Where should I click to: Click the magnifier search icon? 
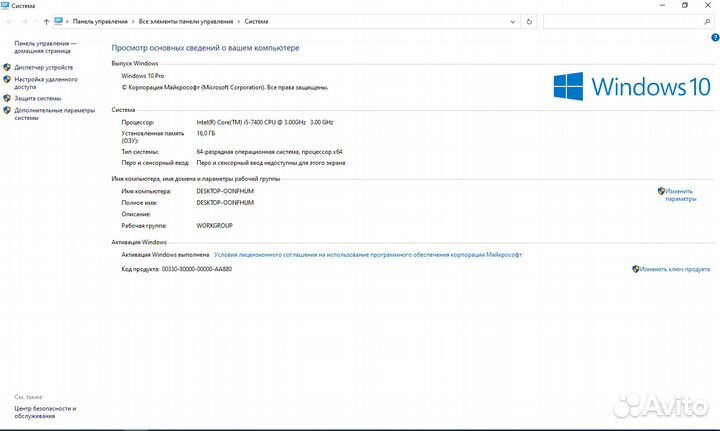707,22
